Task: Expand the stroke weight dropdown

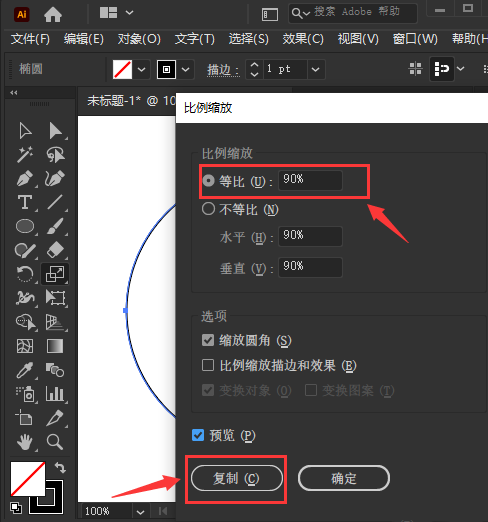Action: tap(316, 69)
